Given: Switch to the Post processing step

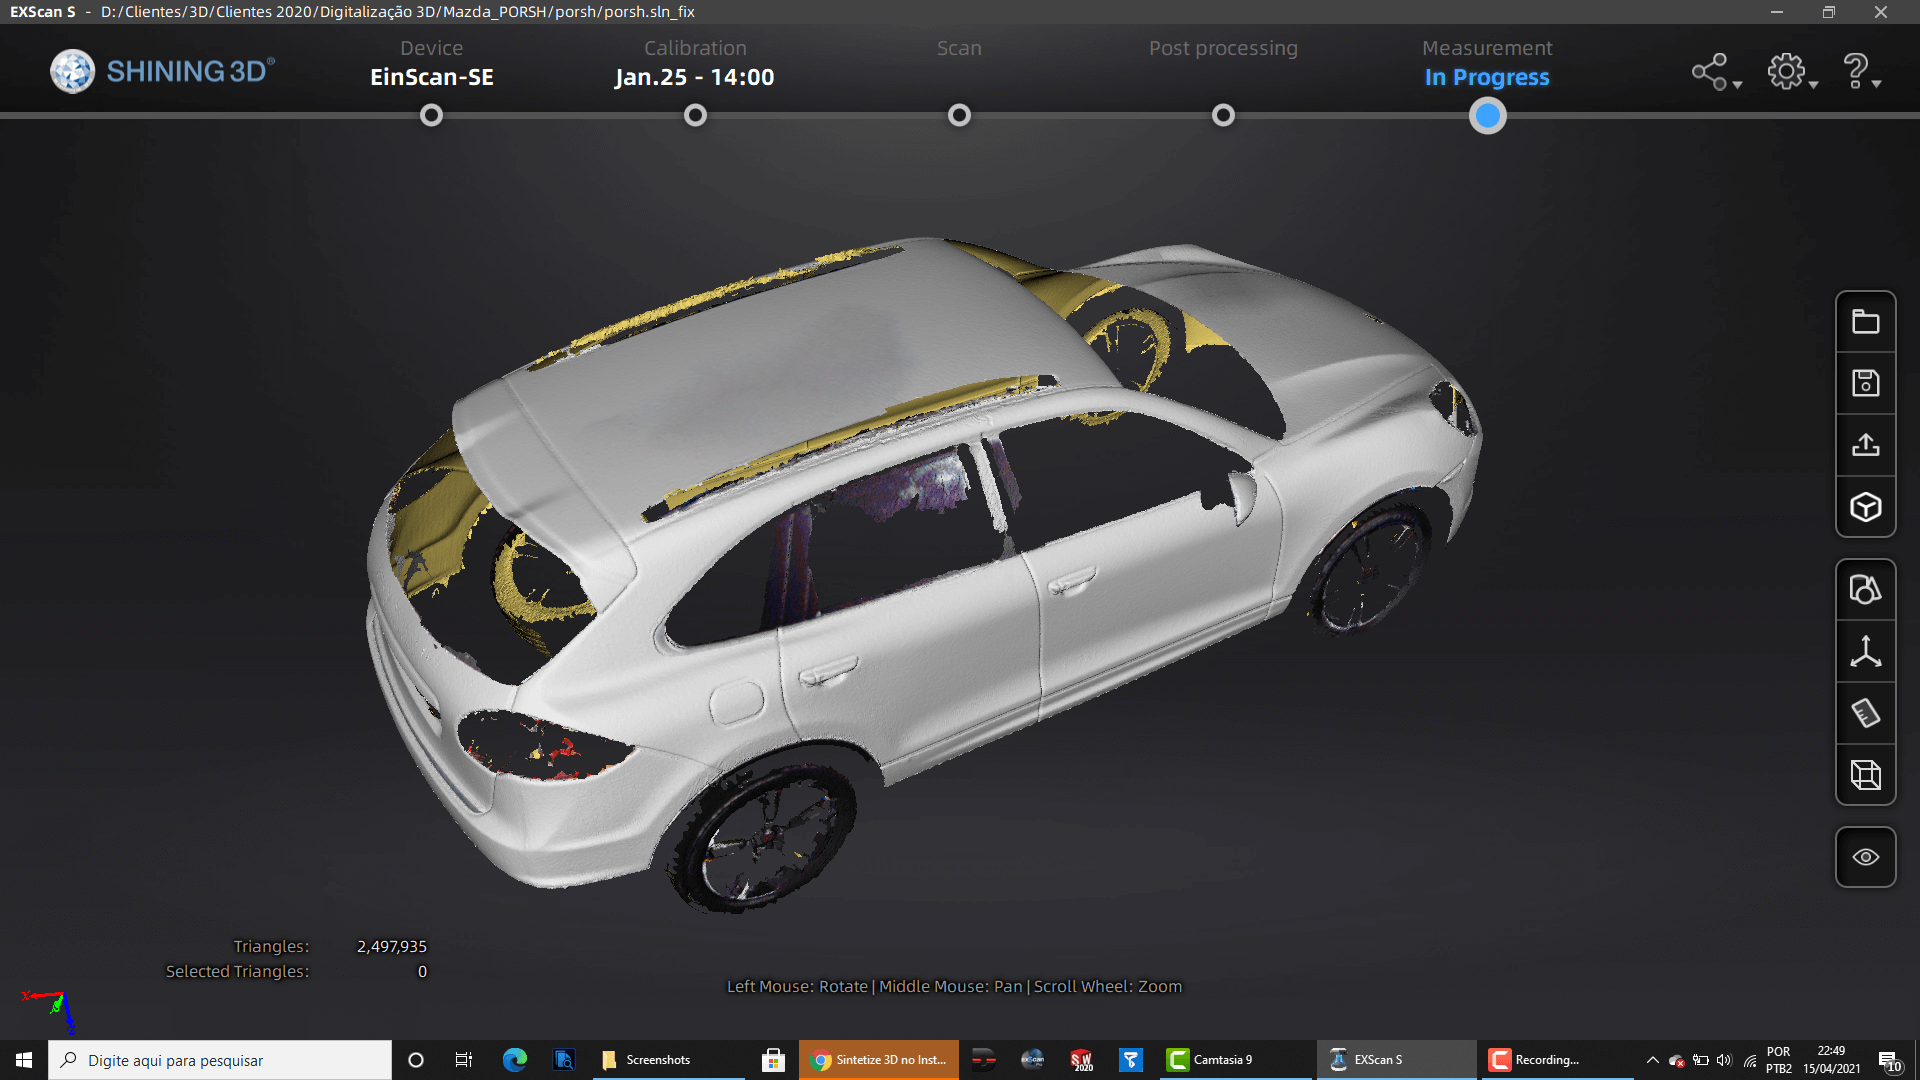Looking at the screenshot, I should coord(1223,48).
